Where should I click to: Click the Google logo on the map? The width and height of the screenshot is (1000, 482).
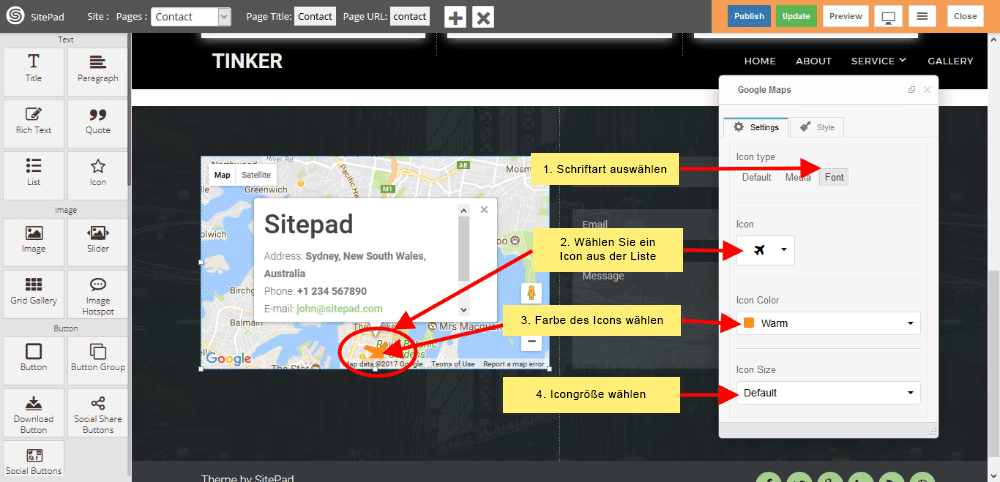point(228,359)
